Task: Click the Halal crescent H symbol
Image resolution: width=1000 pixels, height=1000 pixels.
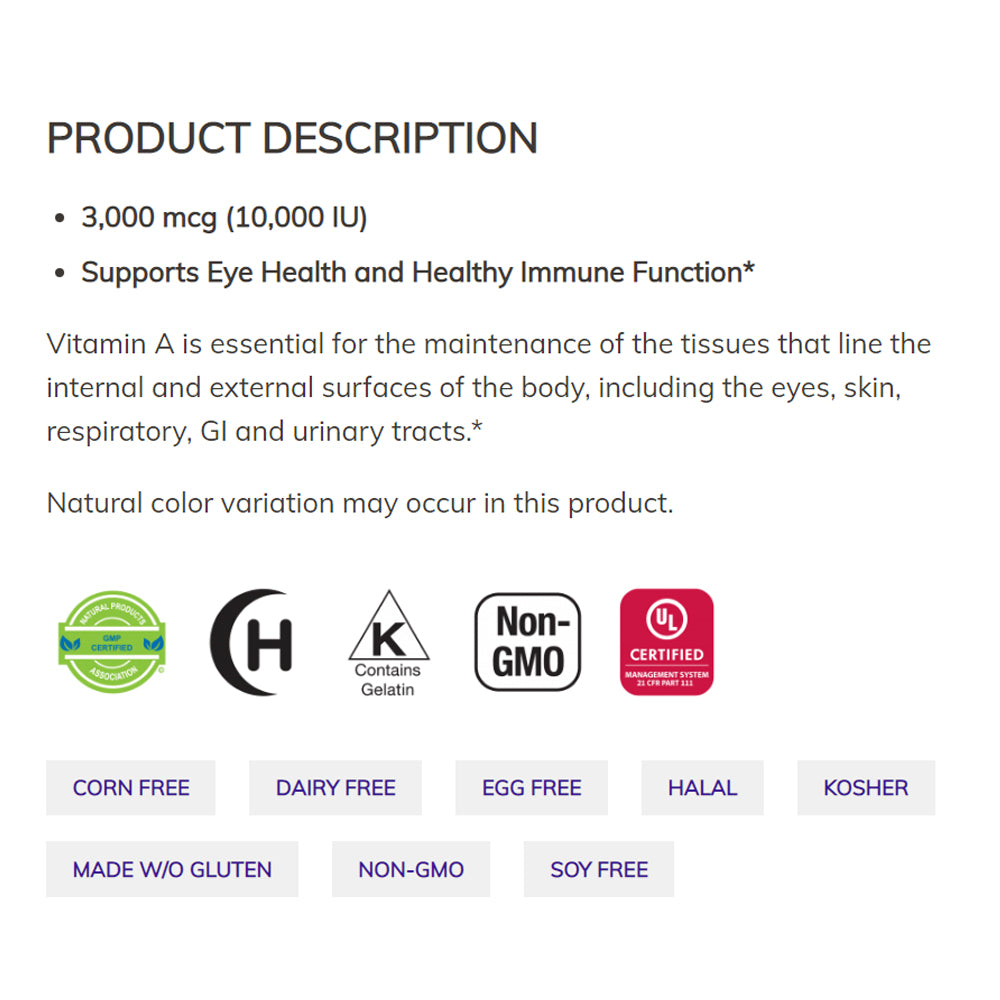Action: 252,642
